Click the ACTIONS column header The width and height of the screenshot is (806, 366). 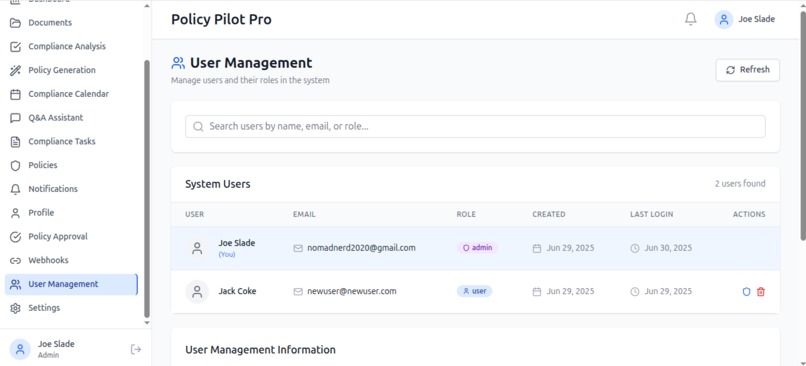(x=749, y=214)
